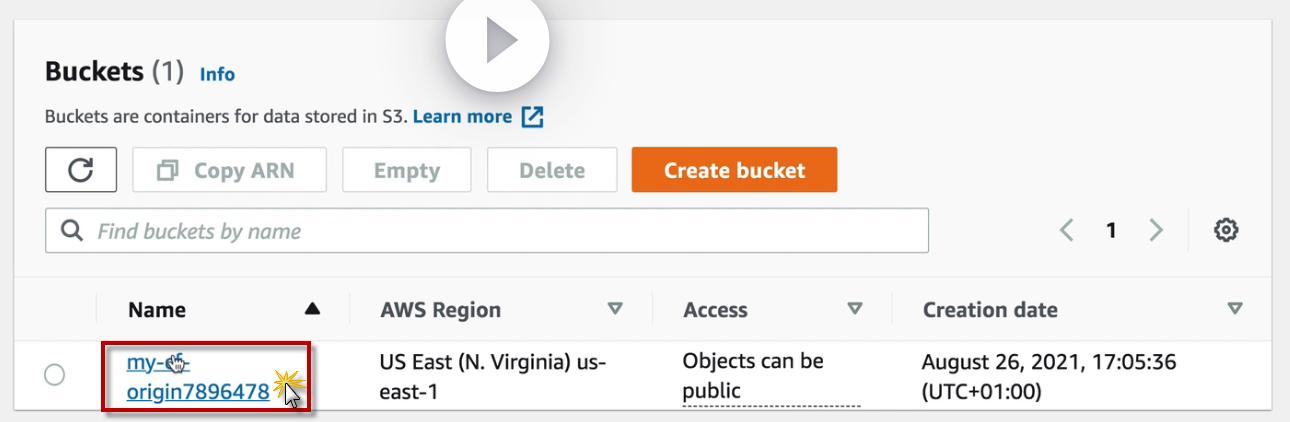
Task: Click the orange Create bucket button
Action: tap(734, 170)
